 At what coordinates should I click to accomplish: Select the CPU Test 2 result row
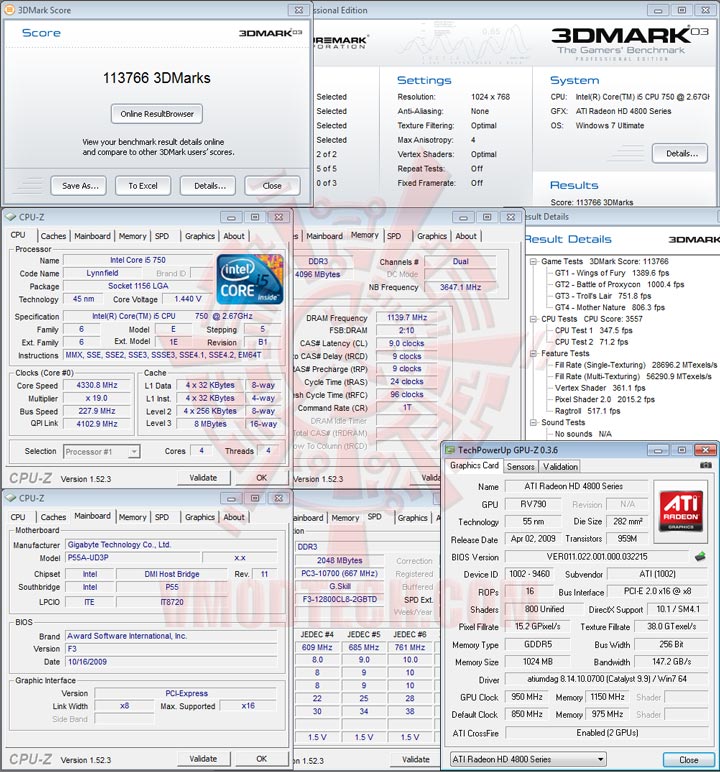pyautogui.click(x=591, y=342)
